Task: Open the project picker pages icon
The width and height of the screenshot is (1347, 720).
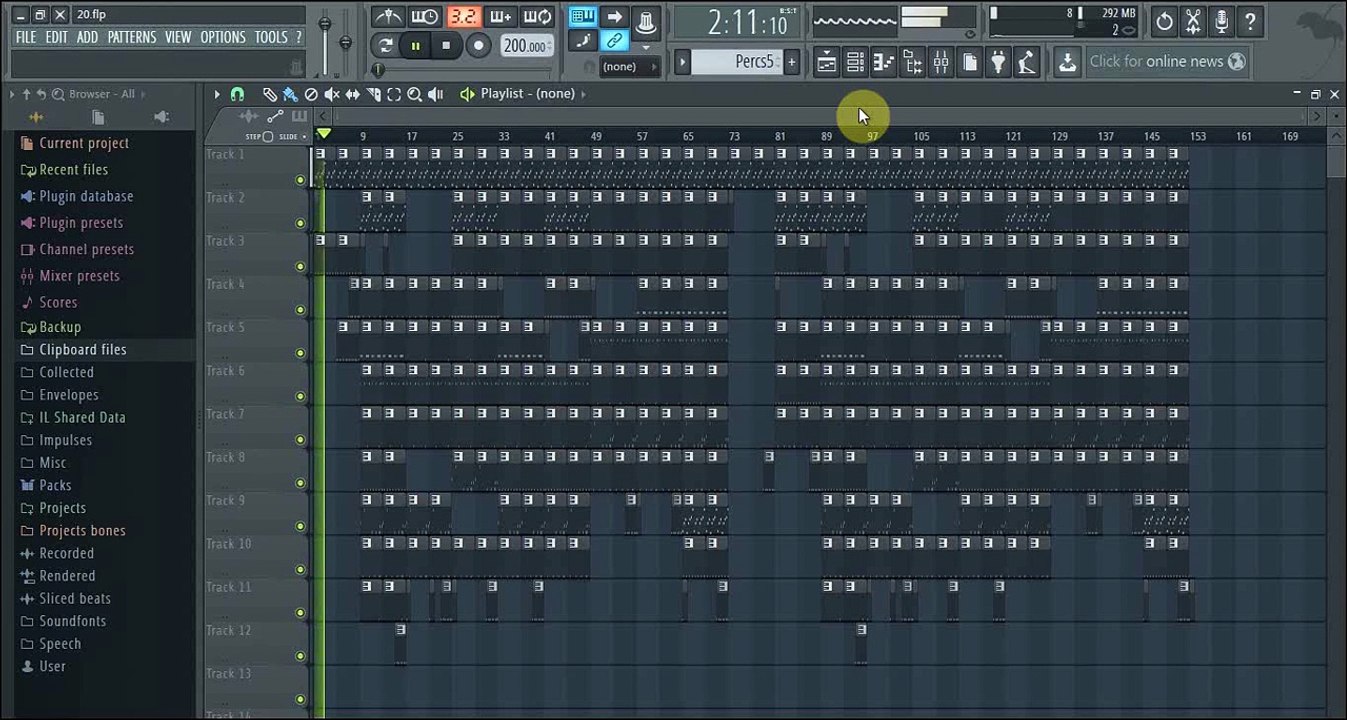Action: click(x=970, y=62)
